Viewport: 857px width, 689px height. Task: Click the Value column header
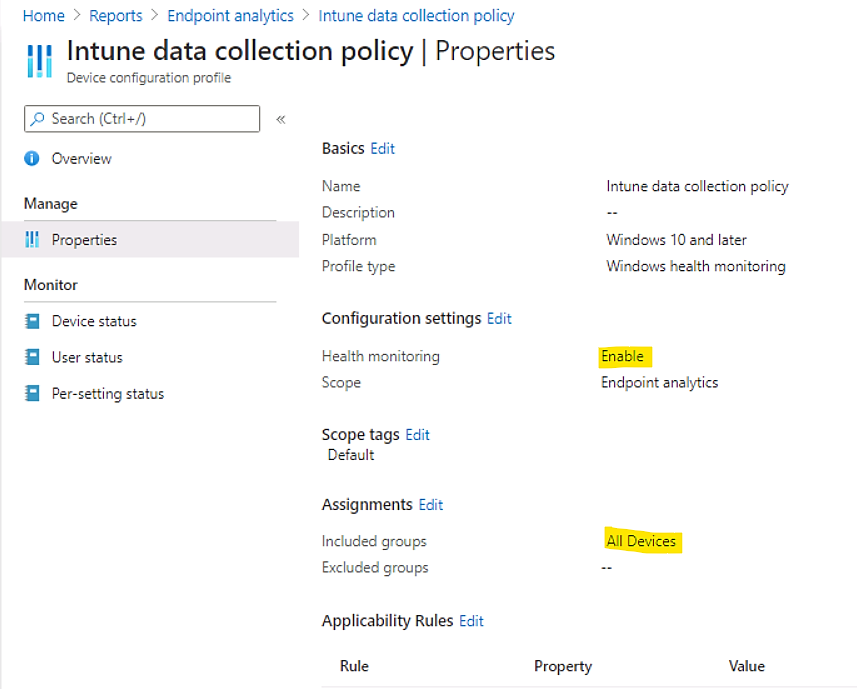click(747, 666)
